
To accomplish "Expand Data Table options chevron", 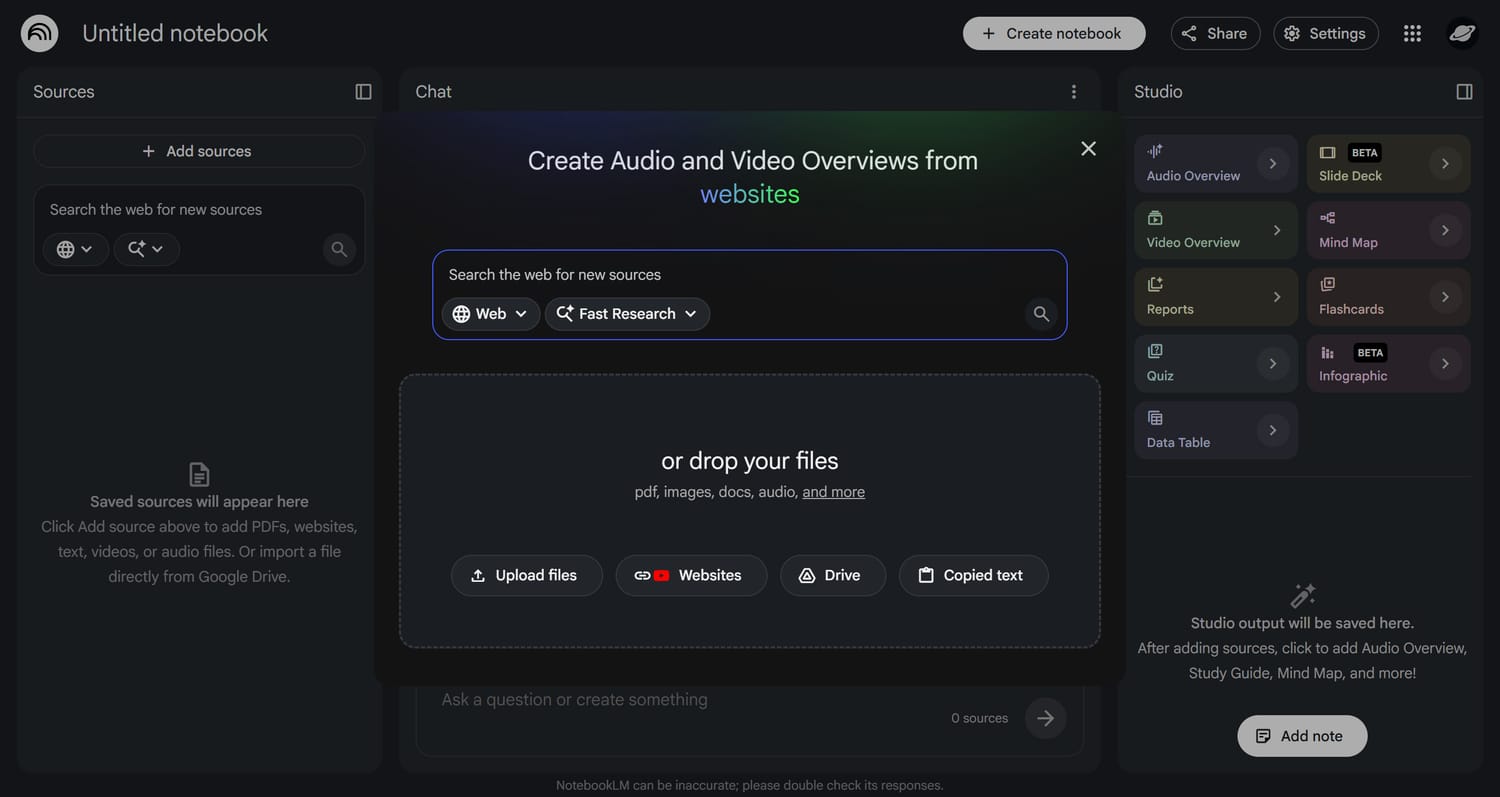I will click(x=1273, y=430).
